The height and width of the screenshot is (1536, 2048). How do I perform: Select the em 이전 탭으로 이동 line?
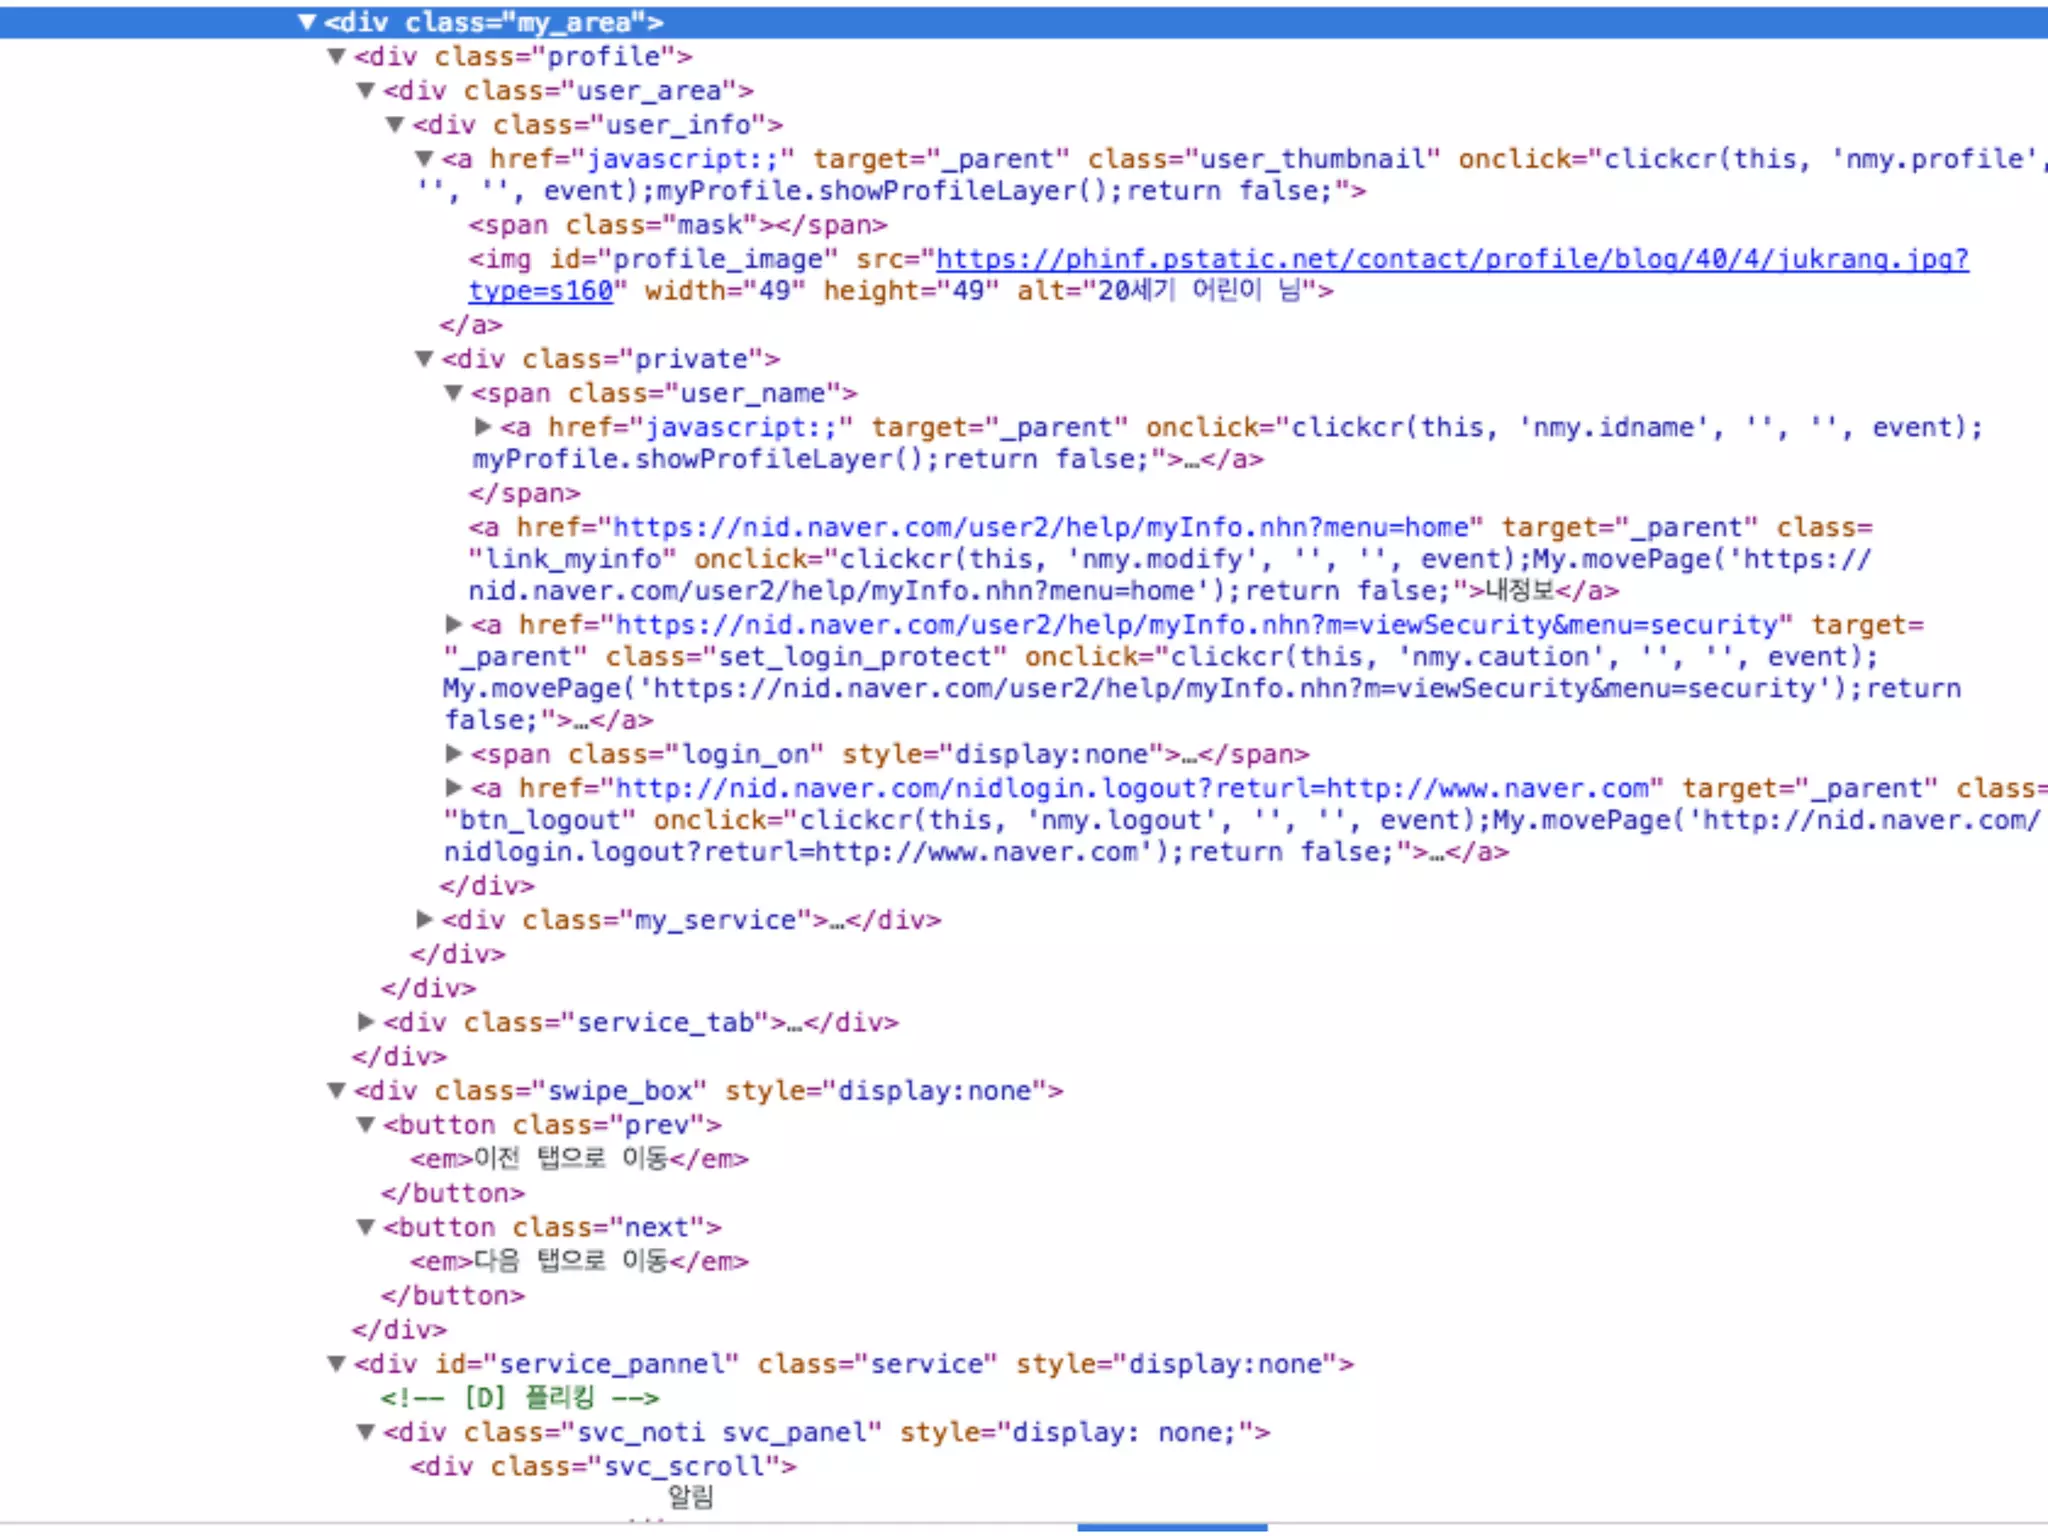tap(579, 1159)
